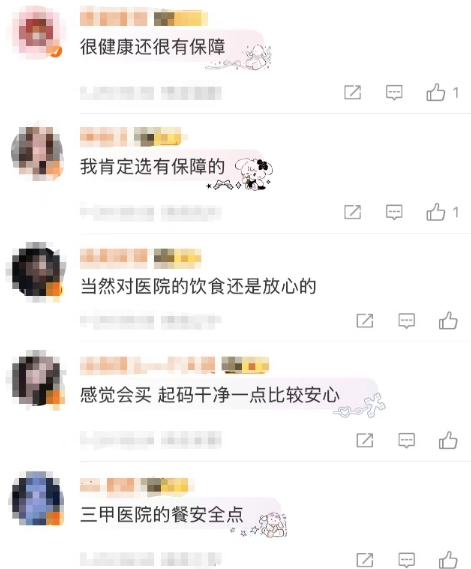
Task: Share the comment about 医院的饮食
Action: 365,320
